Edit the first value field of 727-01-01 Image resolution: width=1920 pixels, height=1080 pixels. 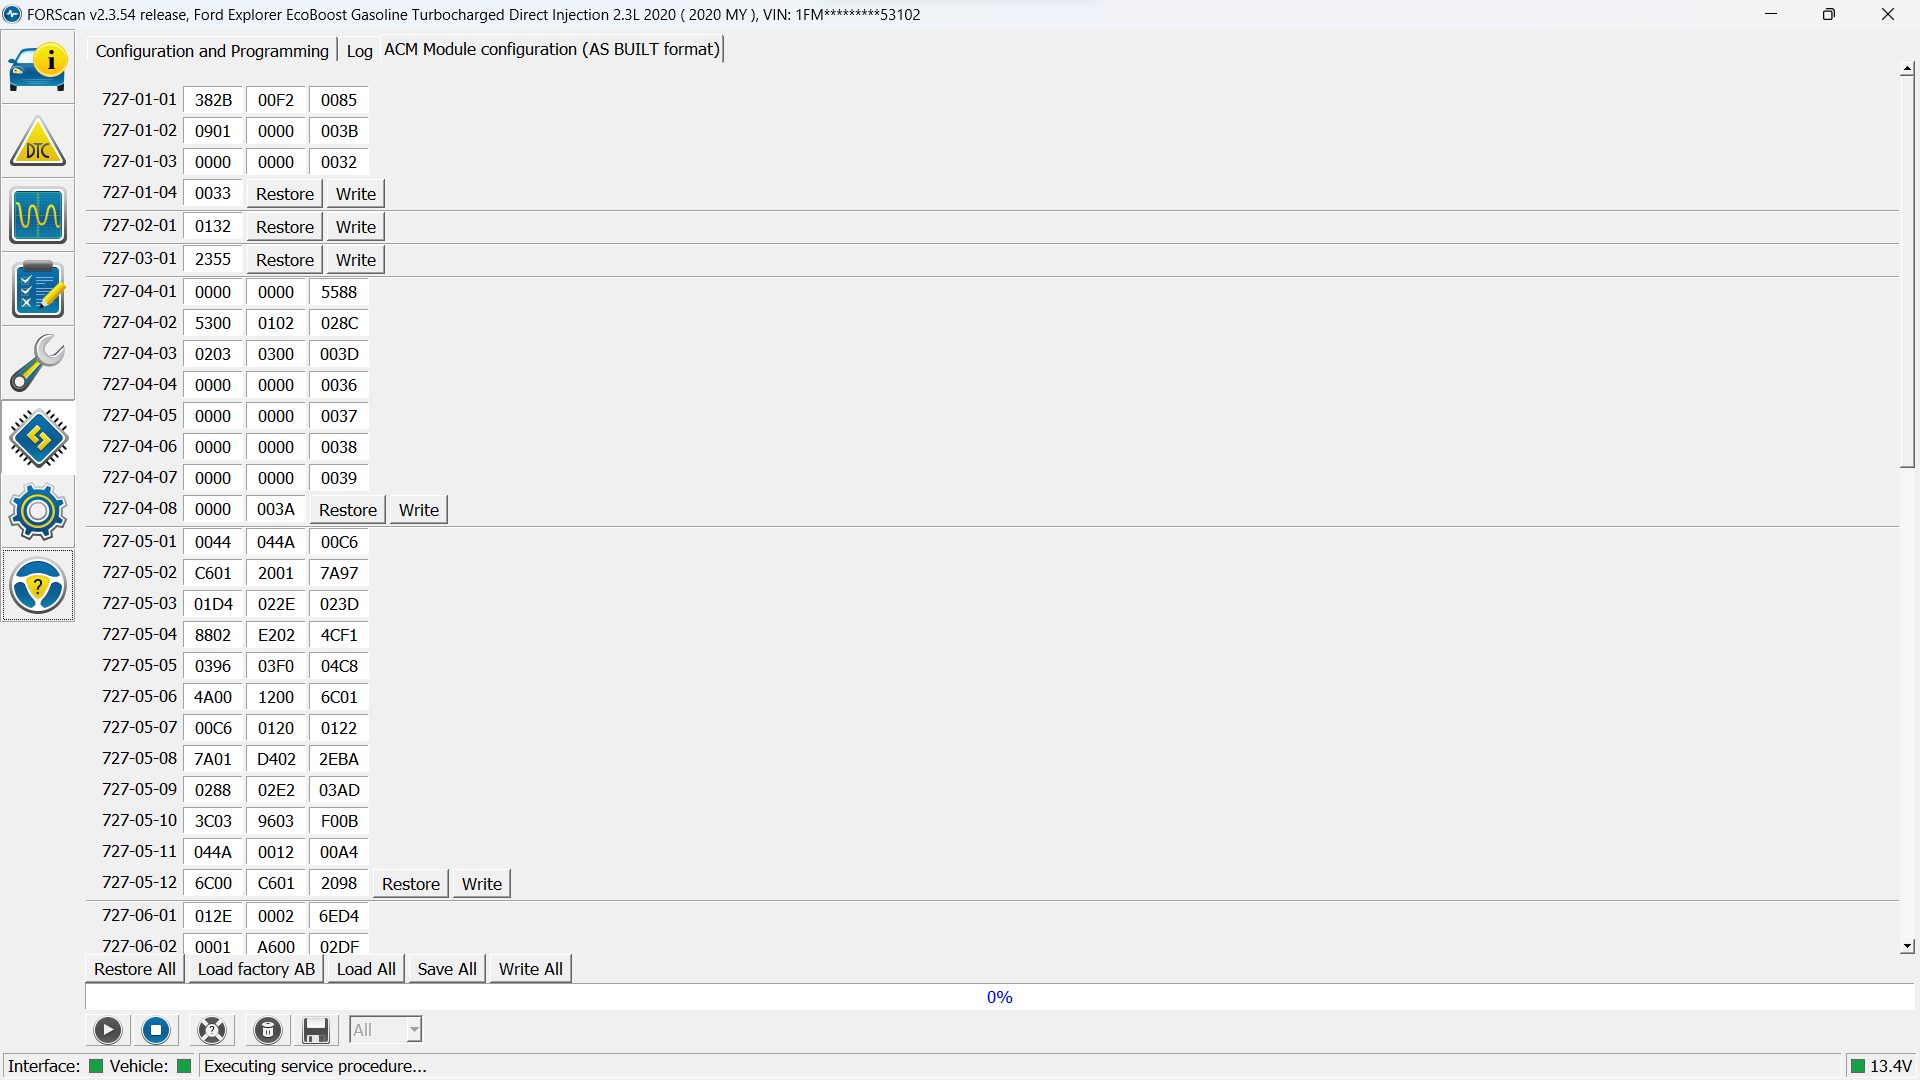pos(213,100)
